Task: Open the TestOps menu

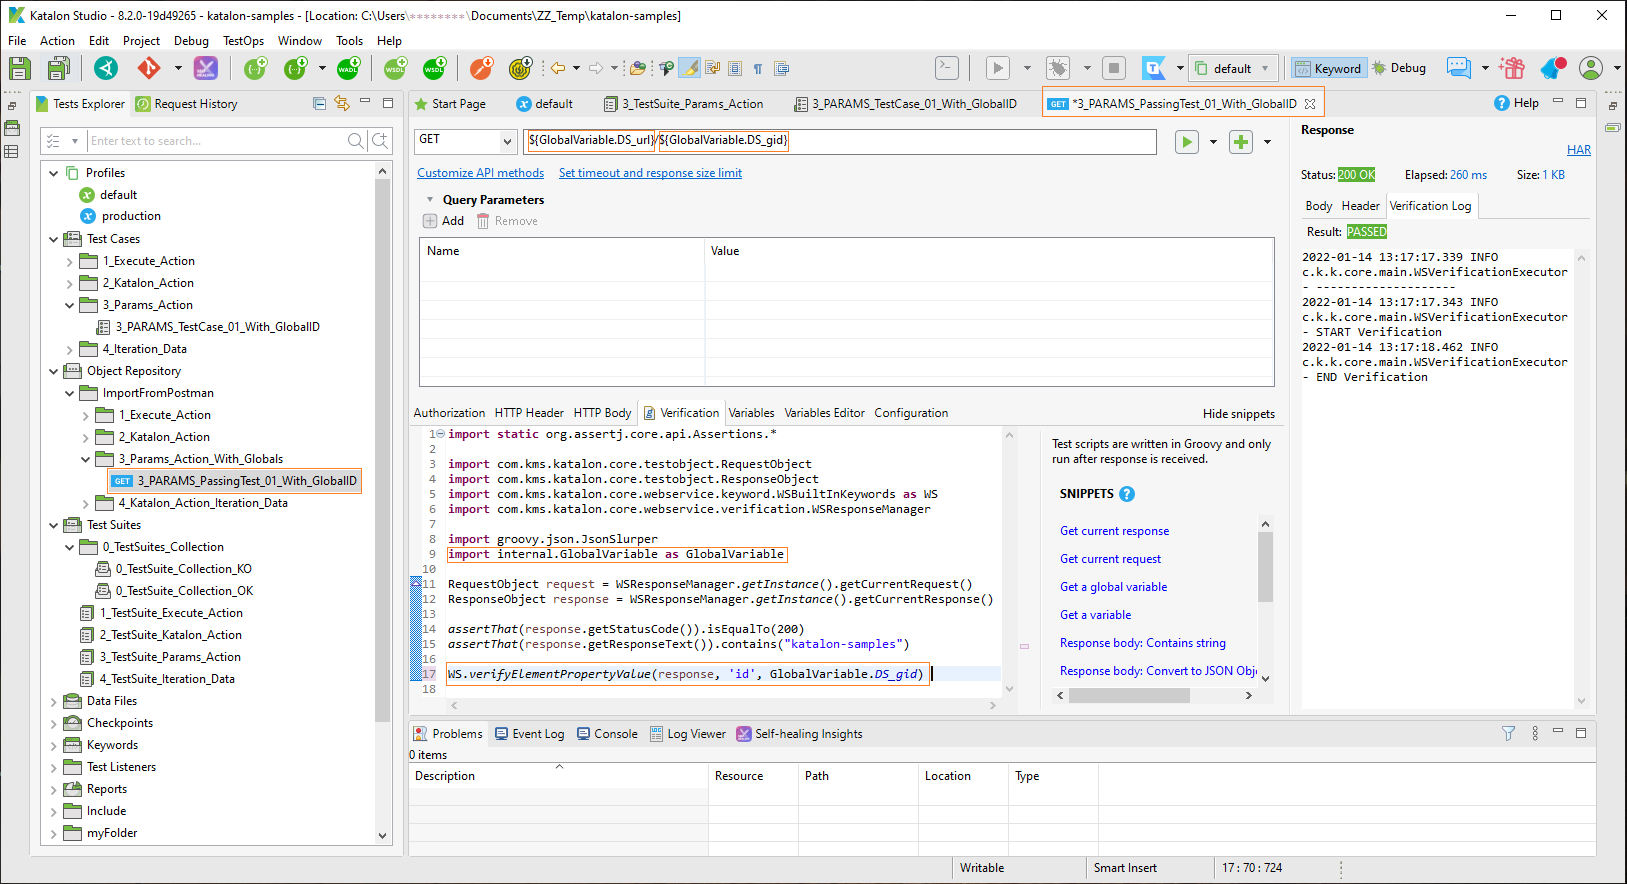Action: tap(243, 41)
